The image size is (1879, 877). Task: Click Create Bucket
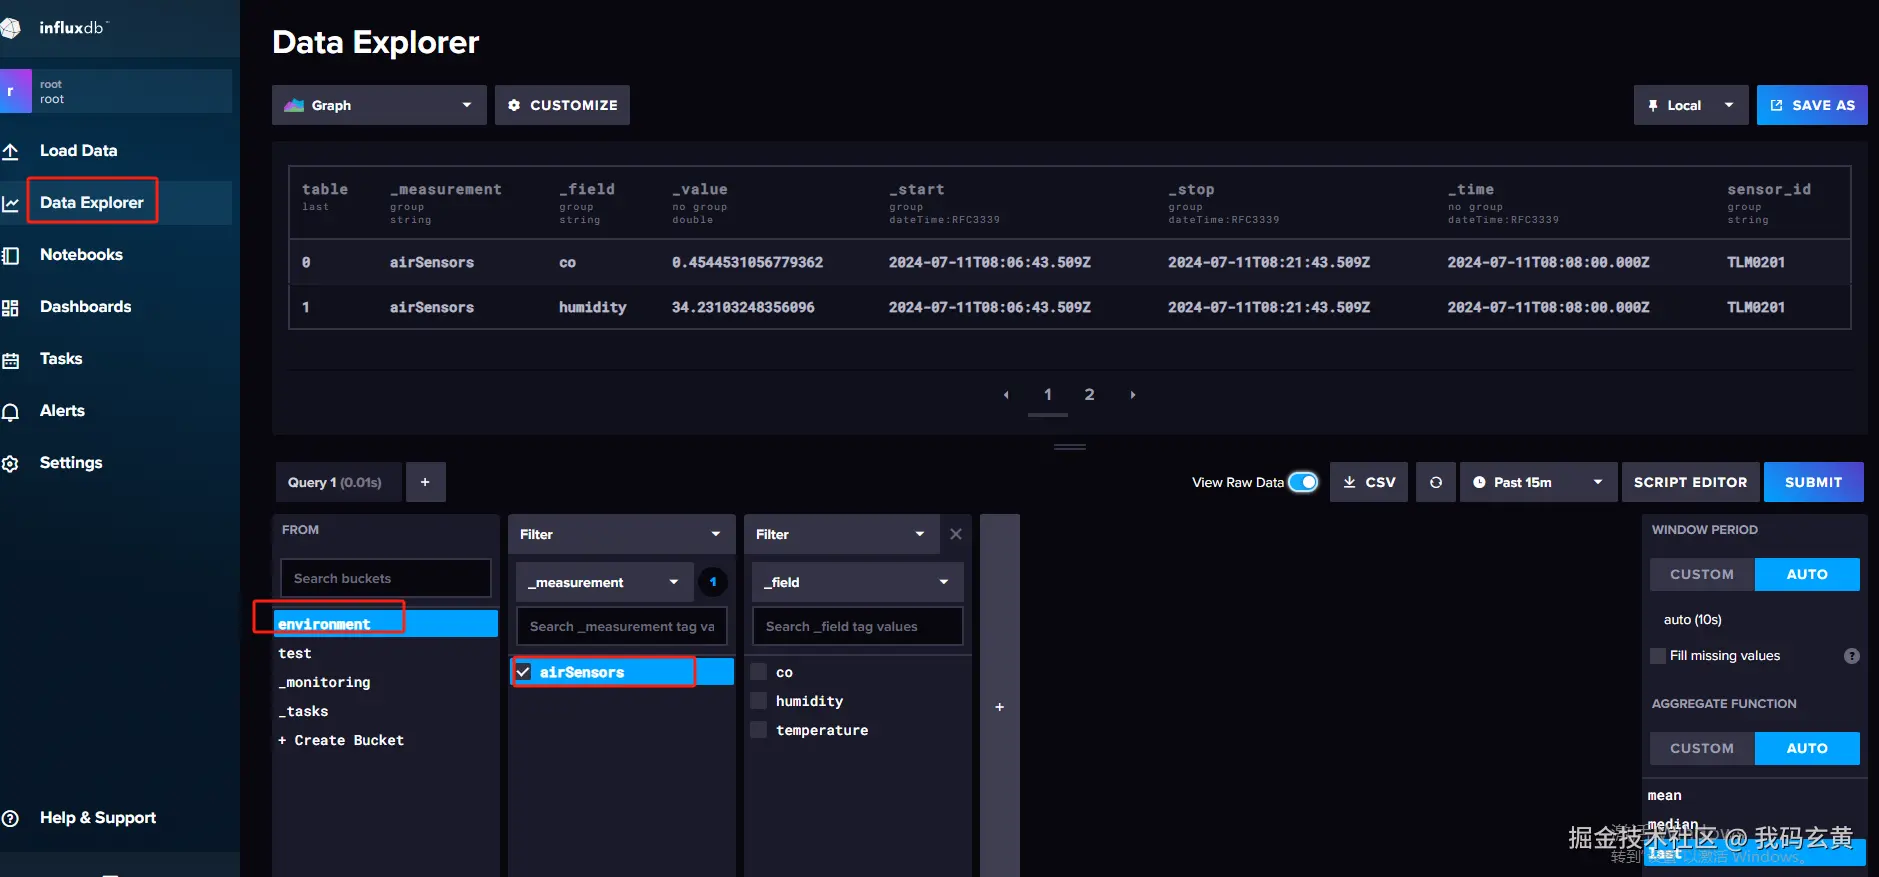tap(341, 740)
